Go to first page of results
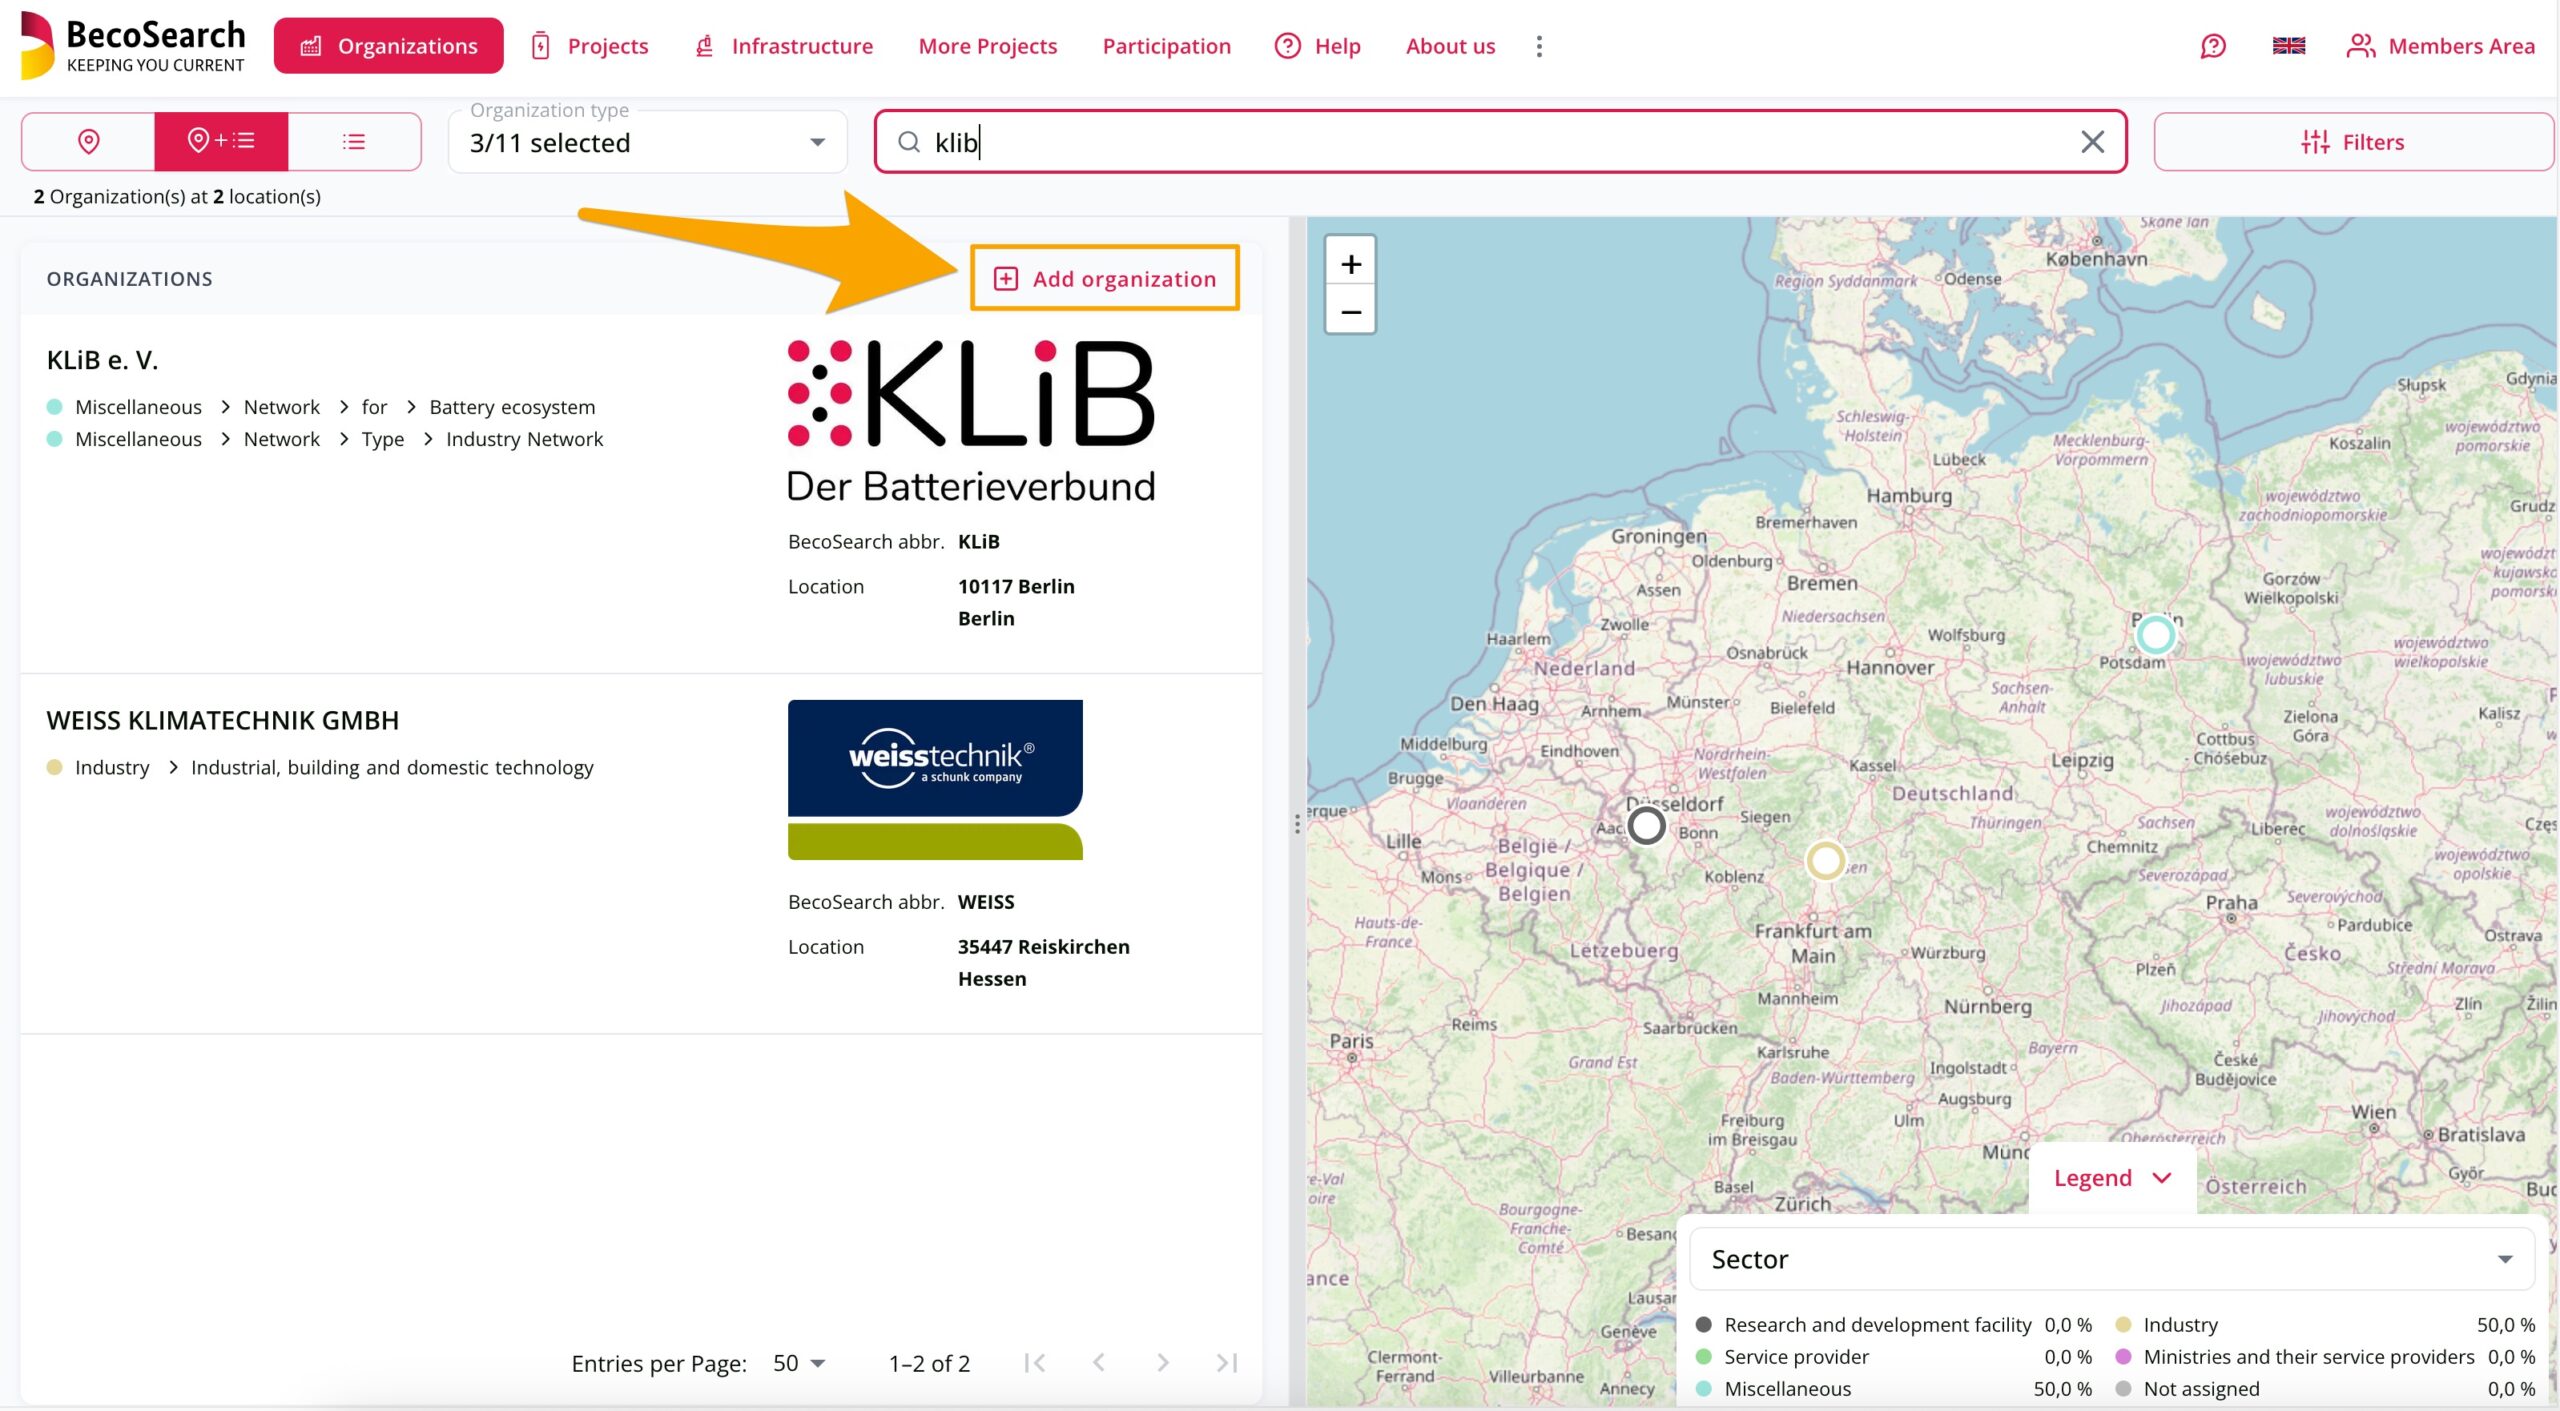The image size is (2560, 1411). click(1035, 1363)
